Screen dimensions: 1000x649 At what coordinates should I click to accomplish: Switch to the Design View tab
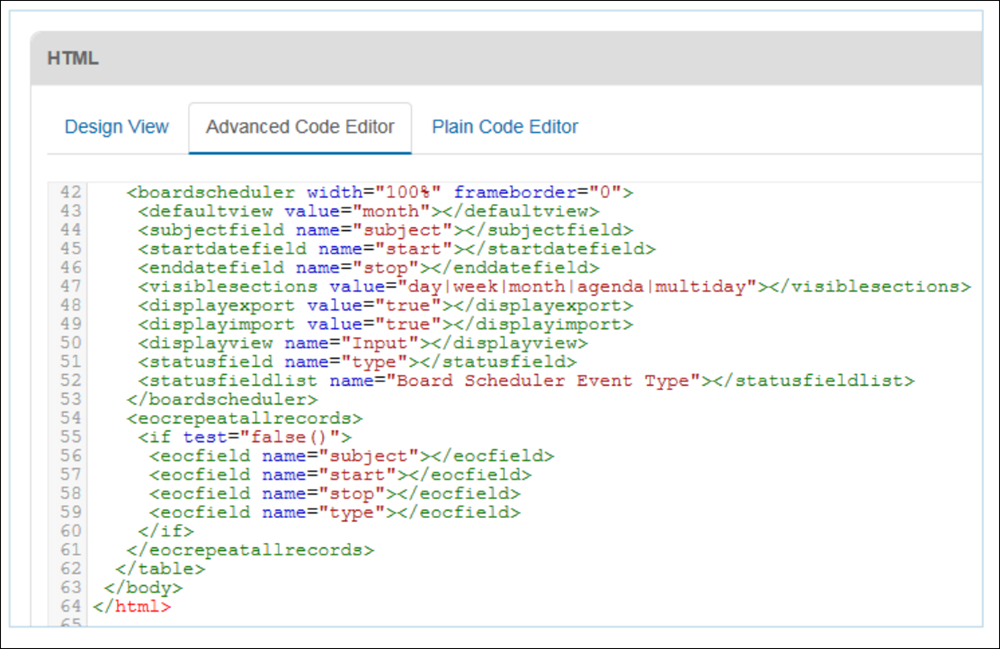tap(116, 127)
